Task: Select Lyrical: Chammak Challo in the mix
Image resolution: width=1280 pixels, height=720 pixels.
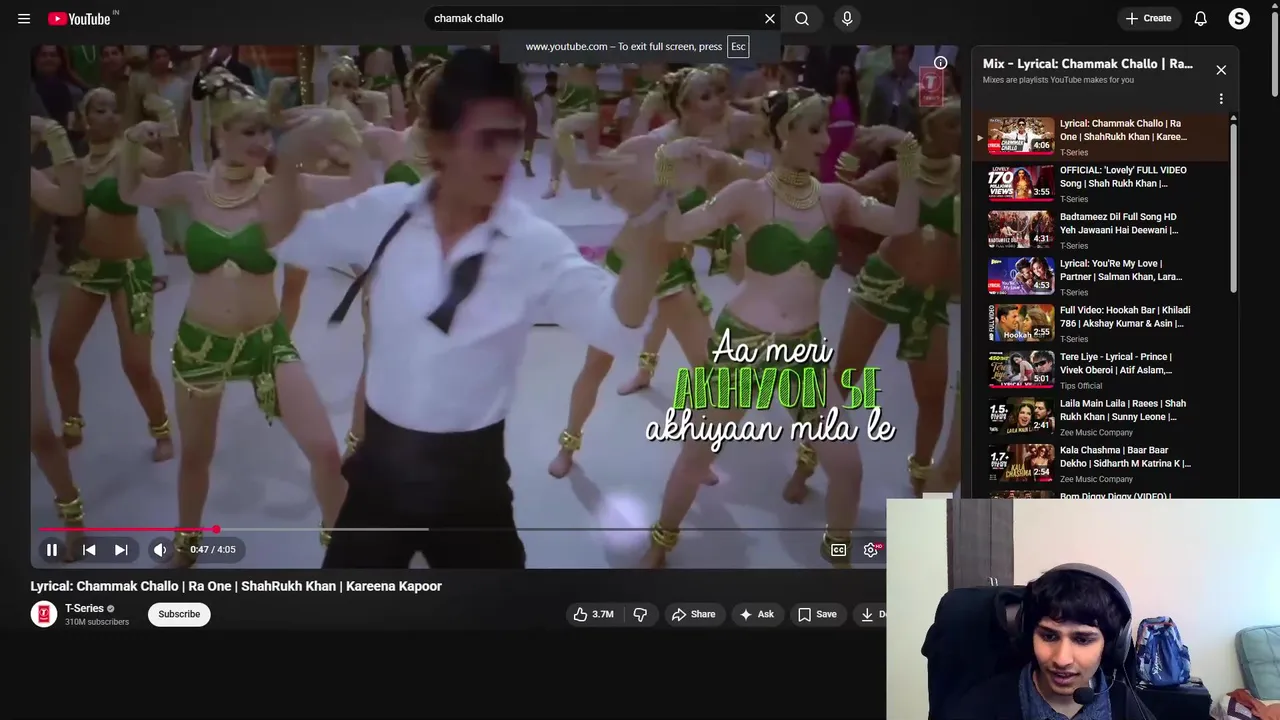Action: [1100, 137]
